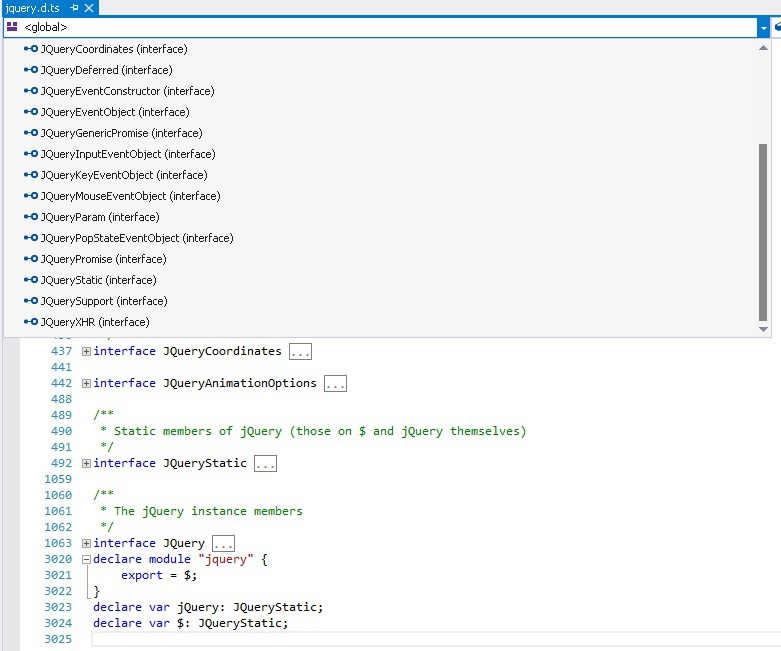Select JQueryStatic interface entry in list

tap(388, 280)
